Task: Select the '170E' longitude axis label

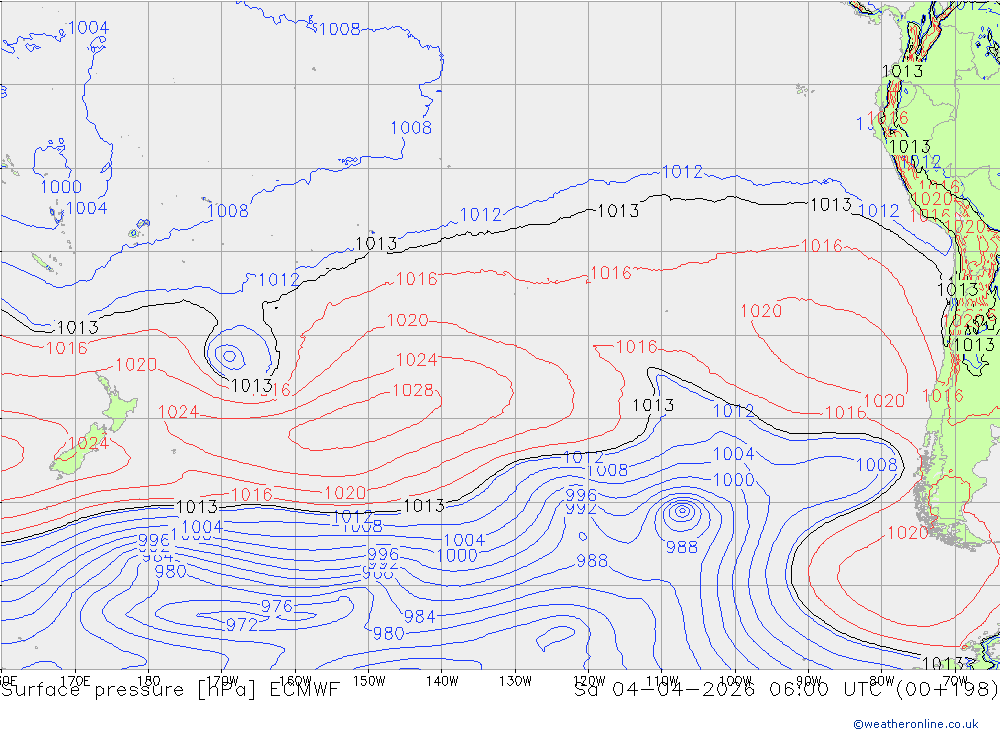Action: pyautogui.click(x=75, y=681)
